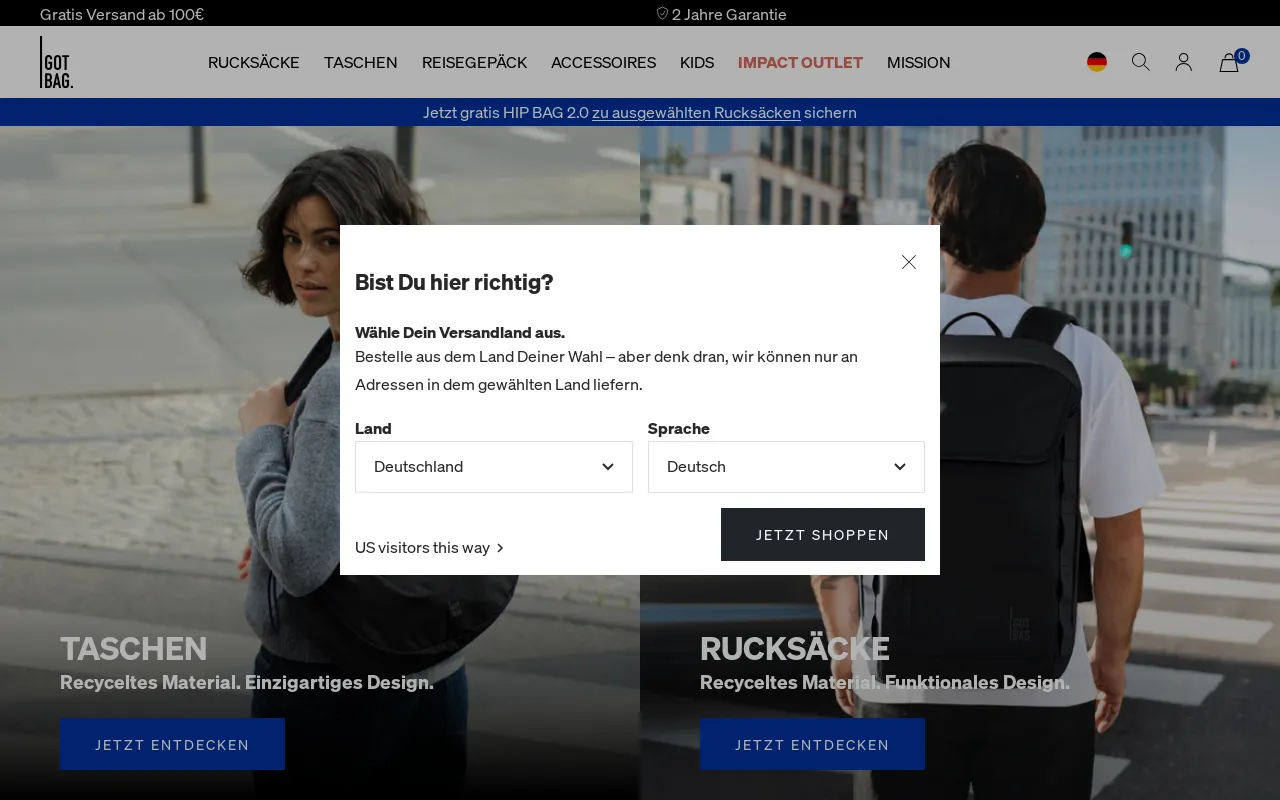
Task: Expand the Sprache dropdown showing Deutsch
Action: coord(786,467)
